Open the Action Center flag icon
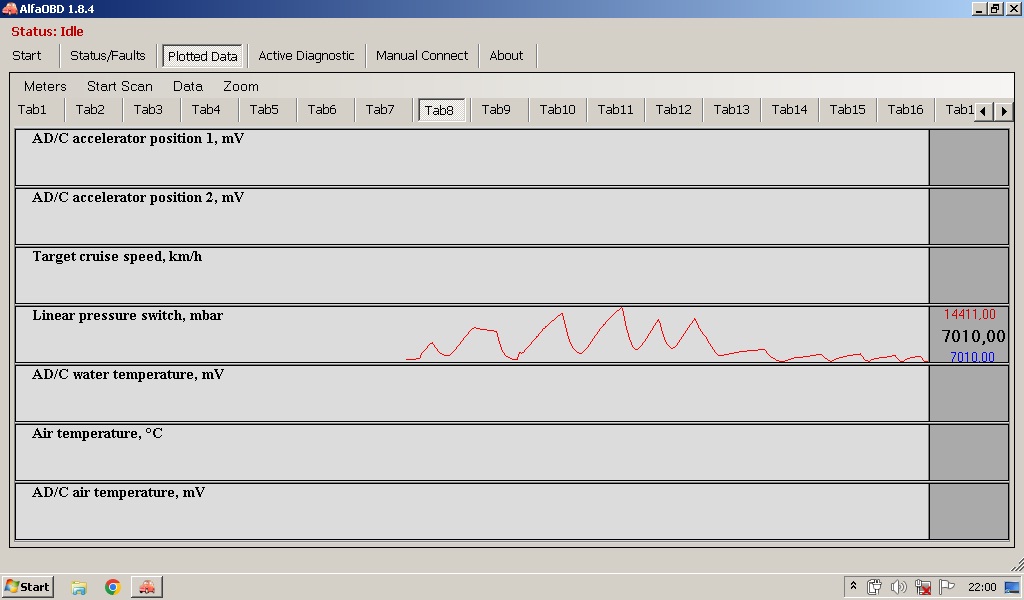1024x600 pixels. pyautogui.click(x=946, y=587)
